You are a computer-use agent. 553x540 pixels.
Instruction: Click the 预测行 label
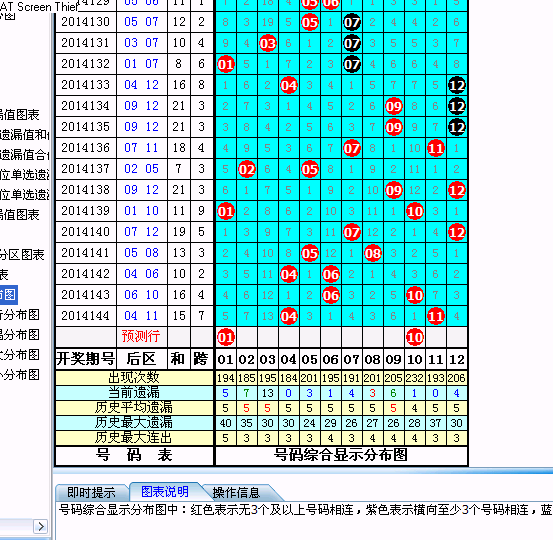coord(141,336)
